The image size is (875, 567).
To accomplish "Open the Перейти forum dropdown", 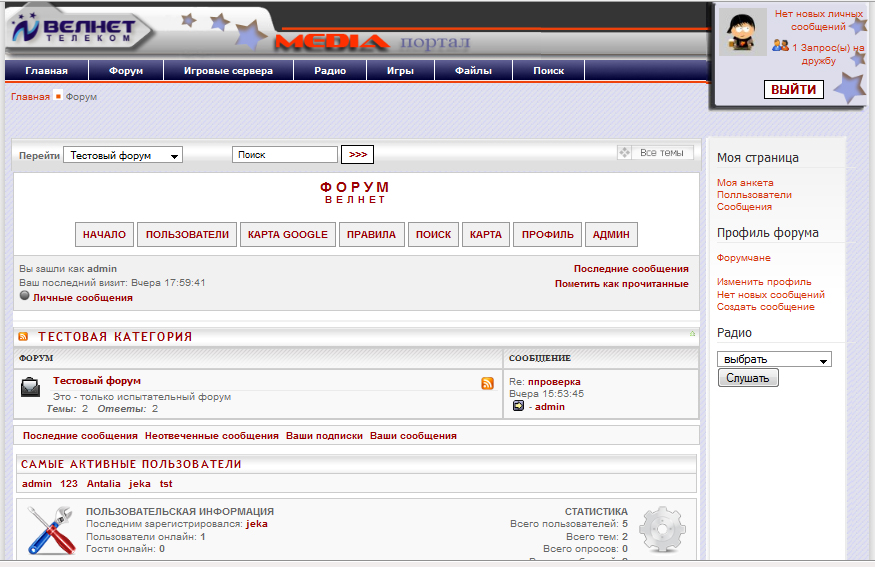I will 123,155.
